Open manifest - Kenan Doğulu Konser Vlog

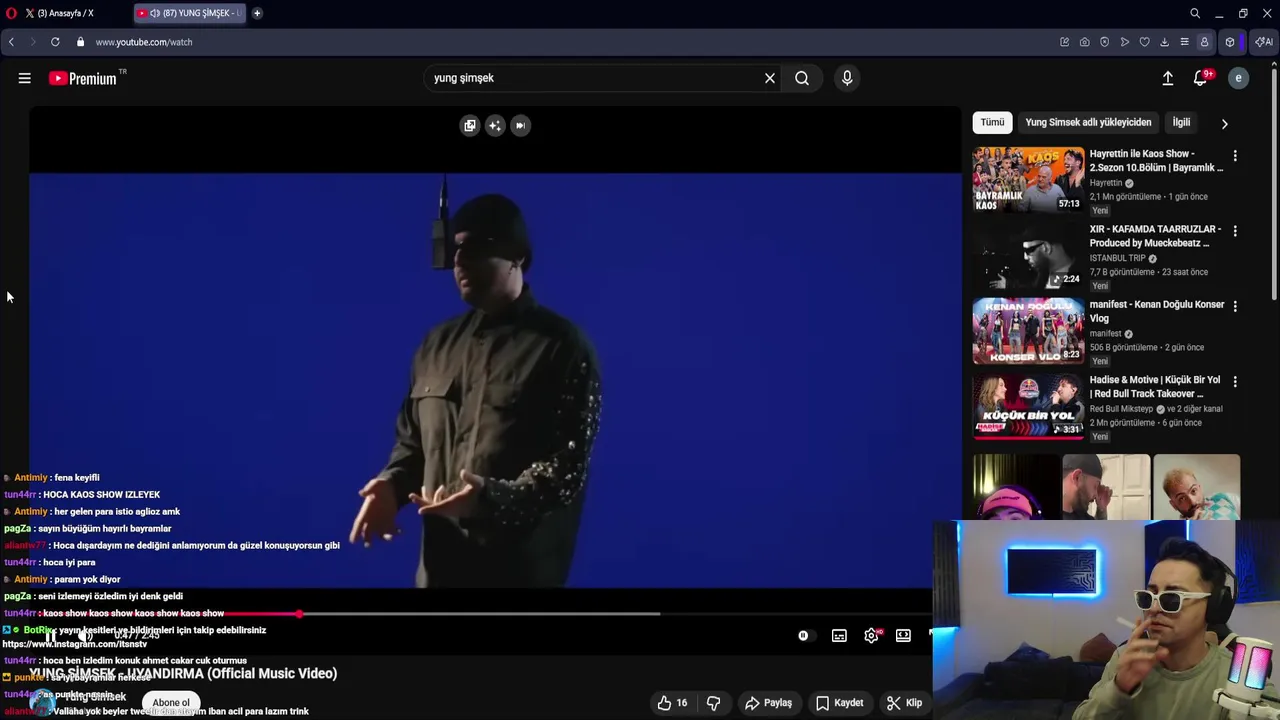[1157, 311]
